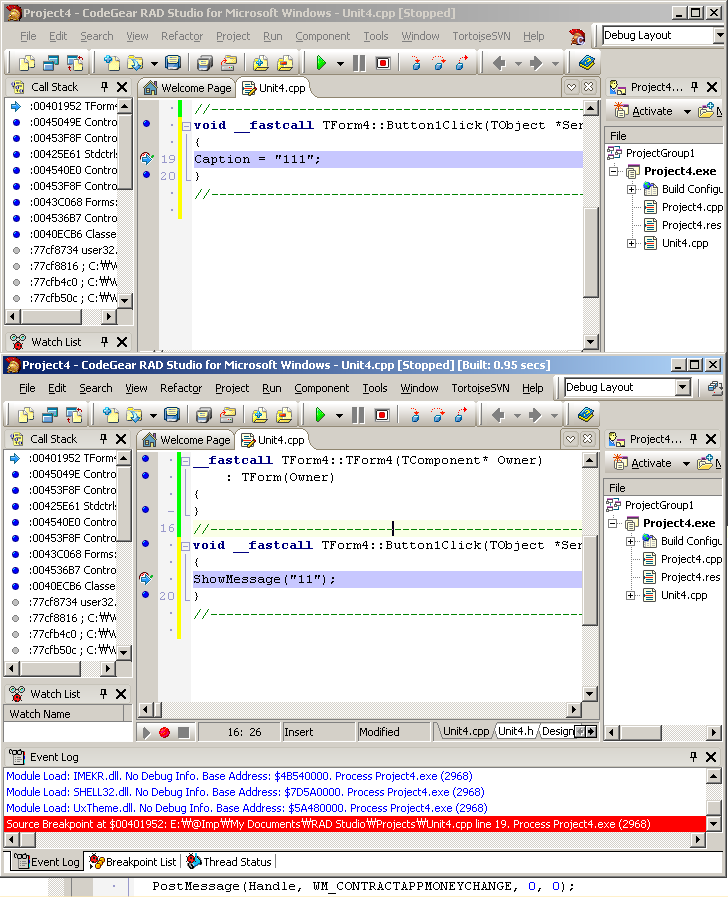The width and height of the screenshot is (728, 897).
Task: Open the Debug Layout dropdown in lower window
Action: click(683, 387)
